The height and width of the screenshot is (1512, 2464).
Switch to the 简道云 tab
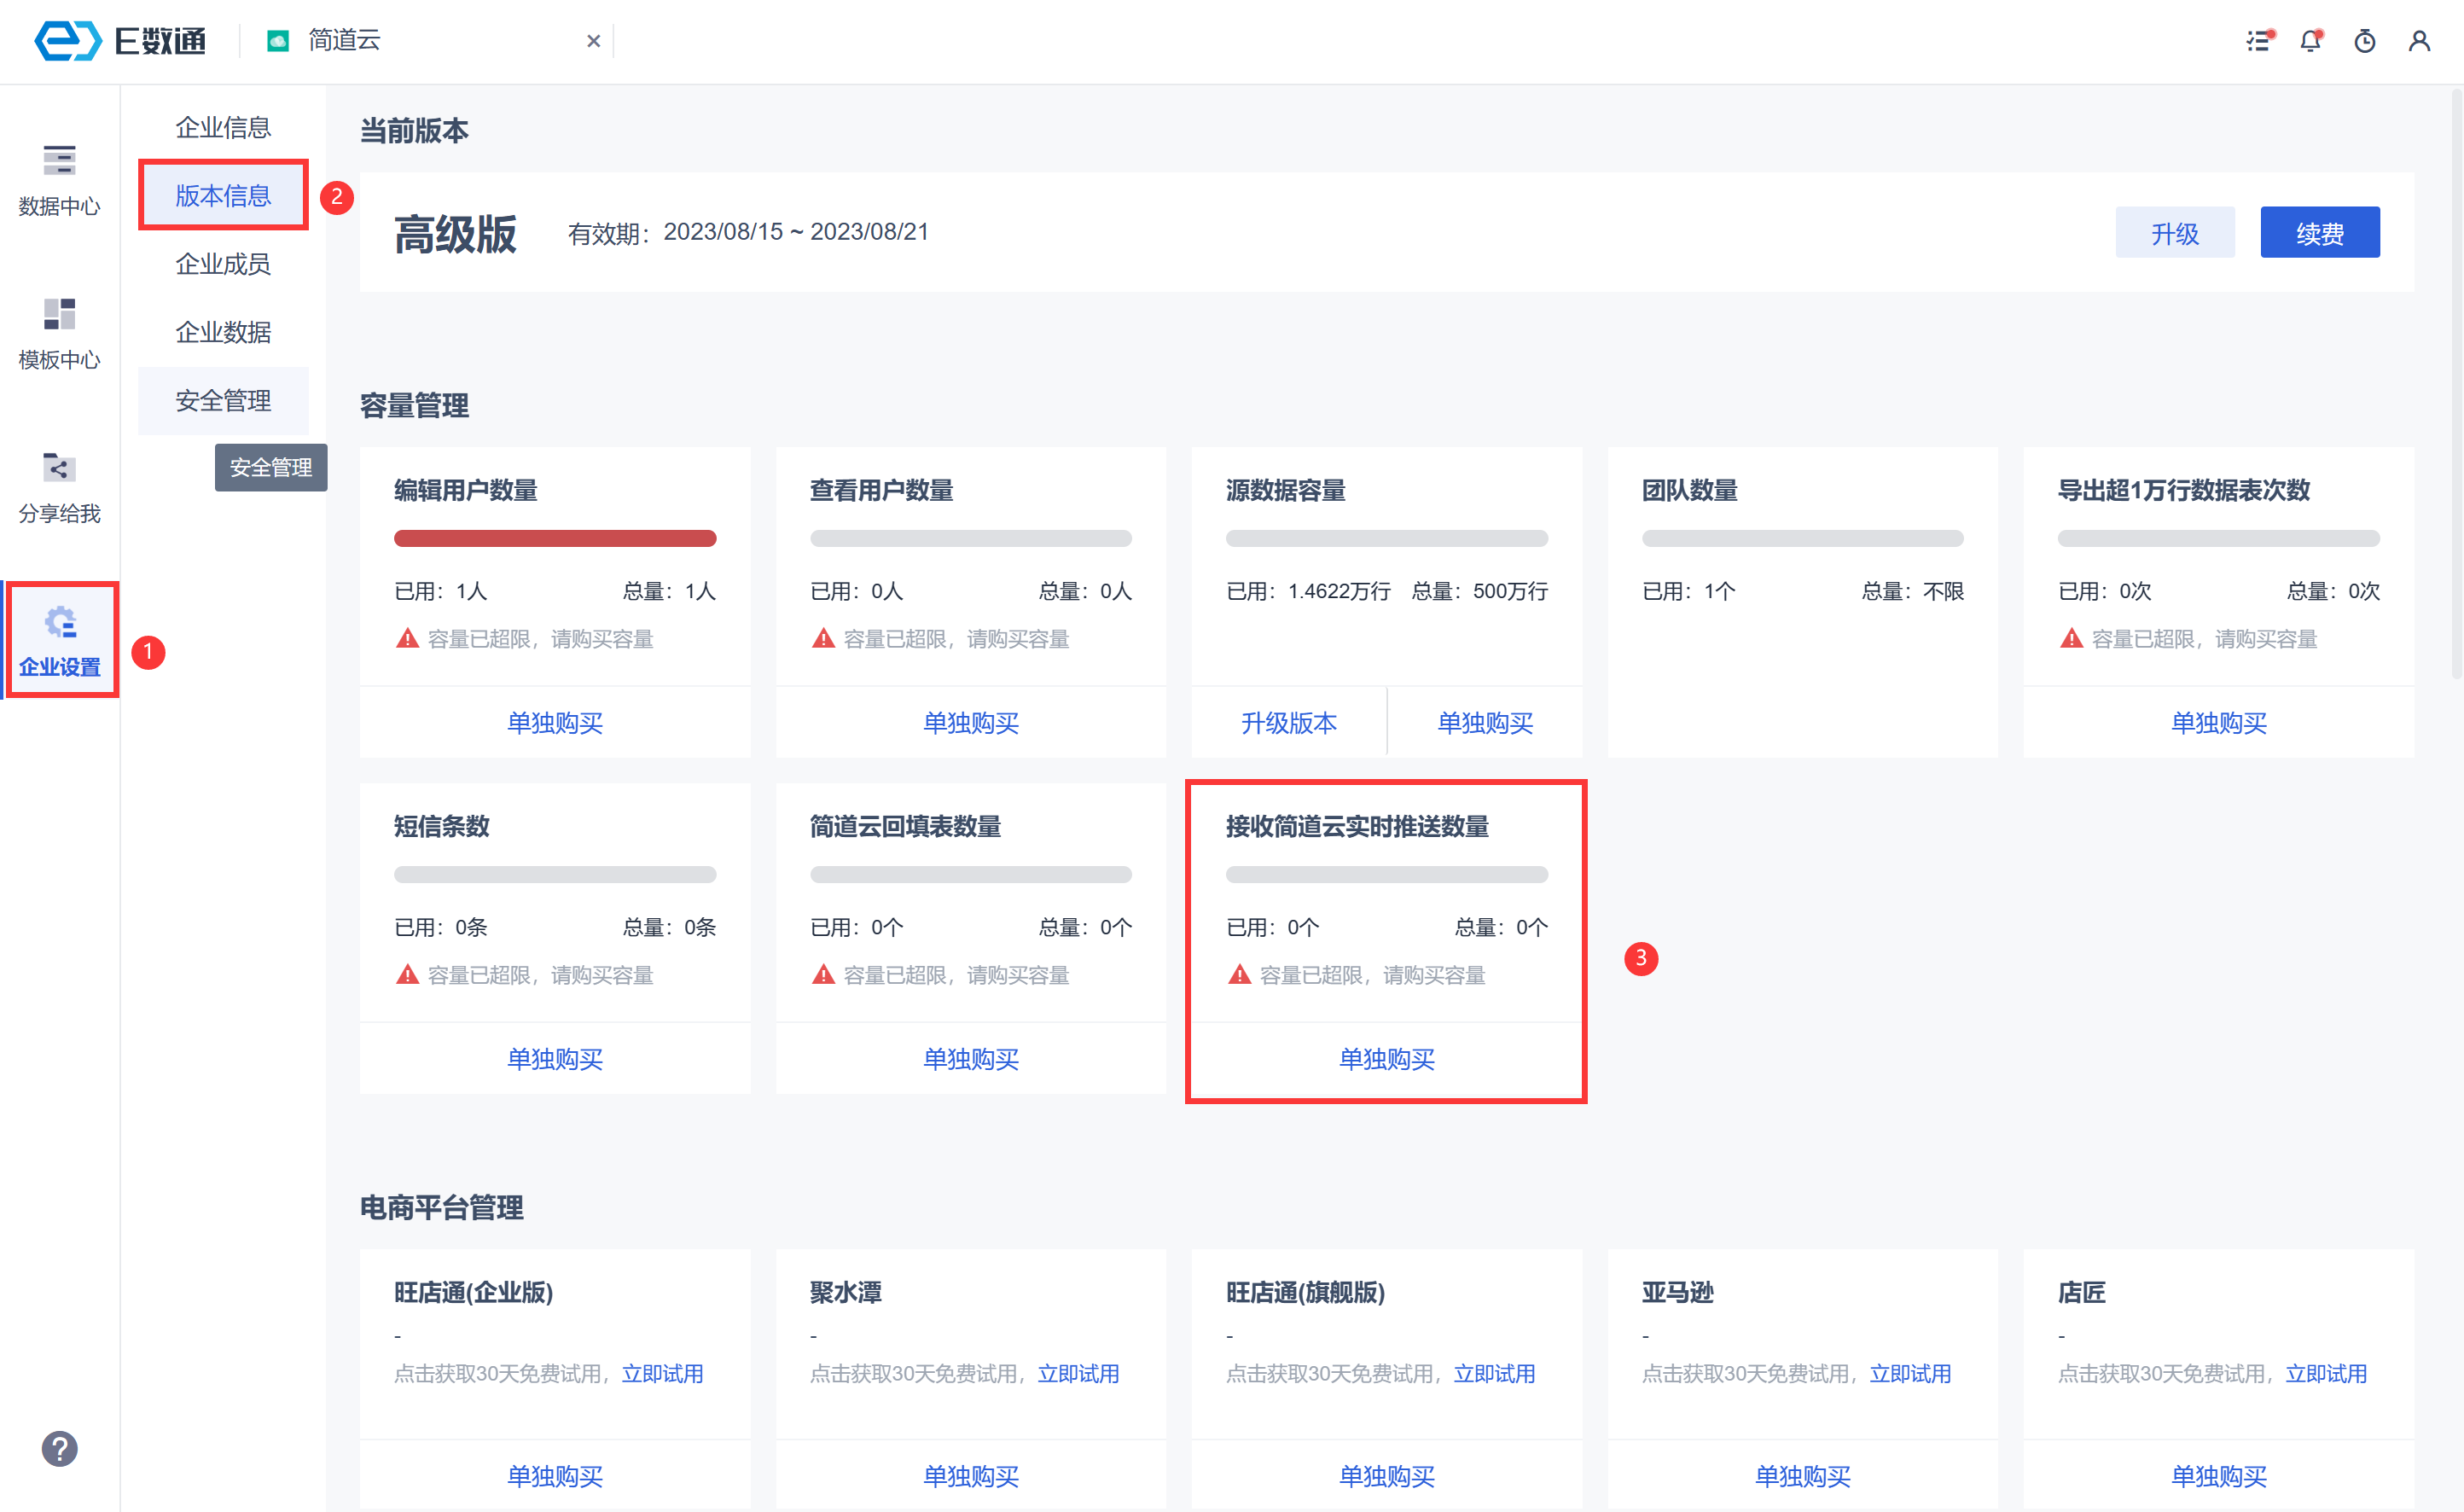(343, 41)
